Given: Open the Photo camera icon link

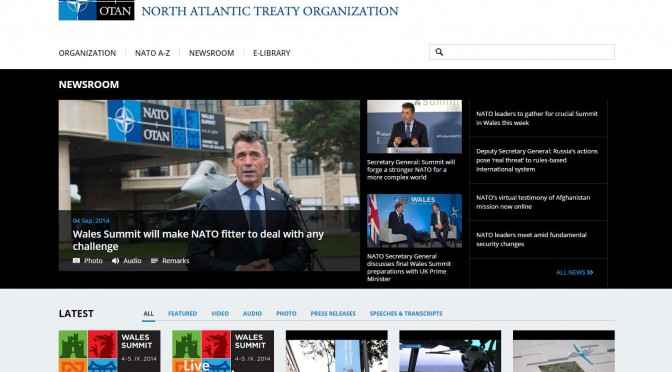Looking at the screenshot, I should pos(76,261).
